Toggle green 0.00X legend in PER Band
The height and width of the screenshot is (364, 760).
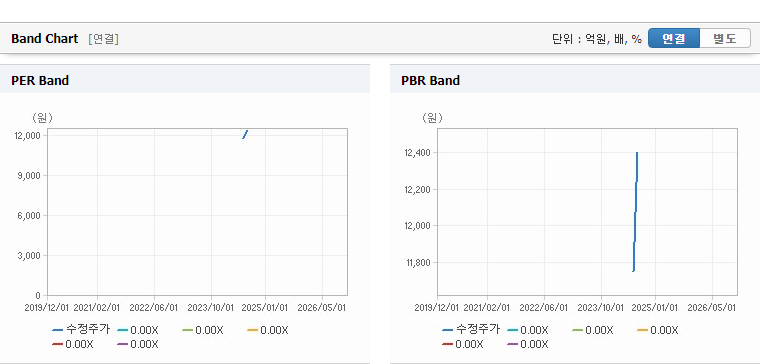[x=203, y=330]
